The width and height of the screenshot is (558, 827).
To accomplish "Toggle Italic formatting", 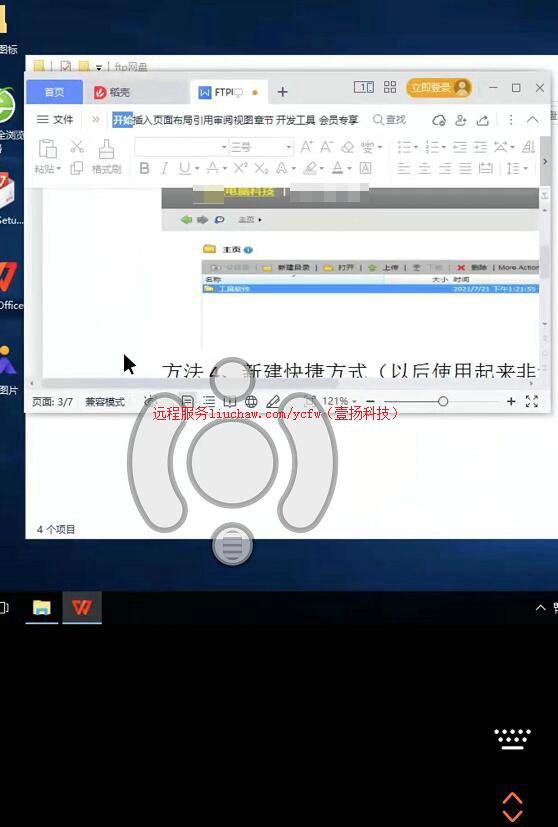I will 165,168.
